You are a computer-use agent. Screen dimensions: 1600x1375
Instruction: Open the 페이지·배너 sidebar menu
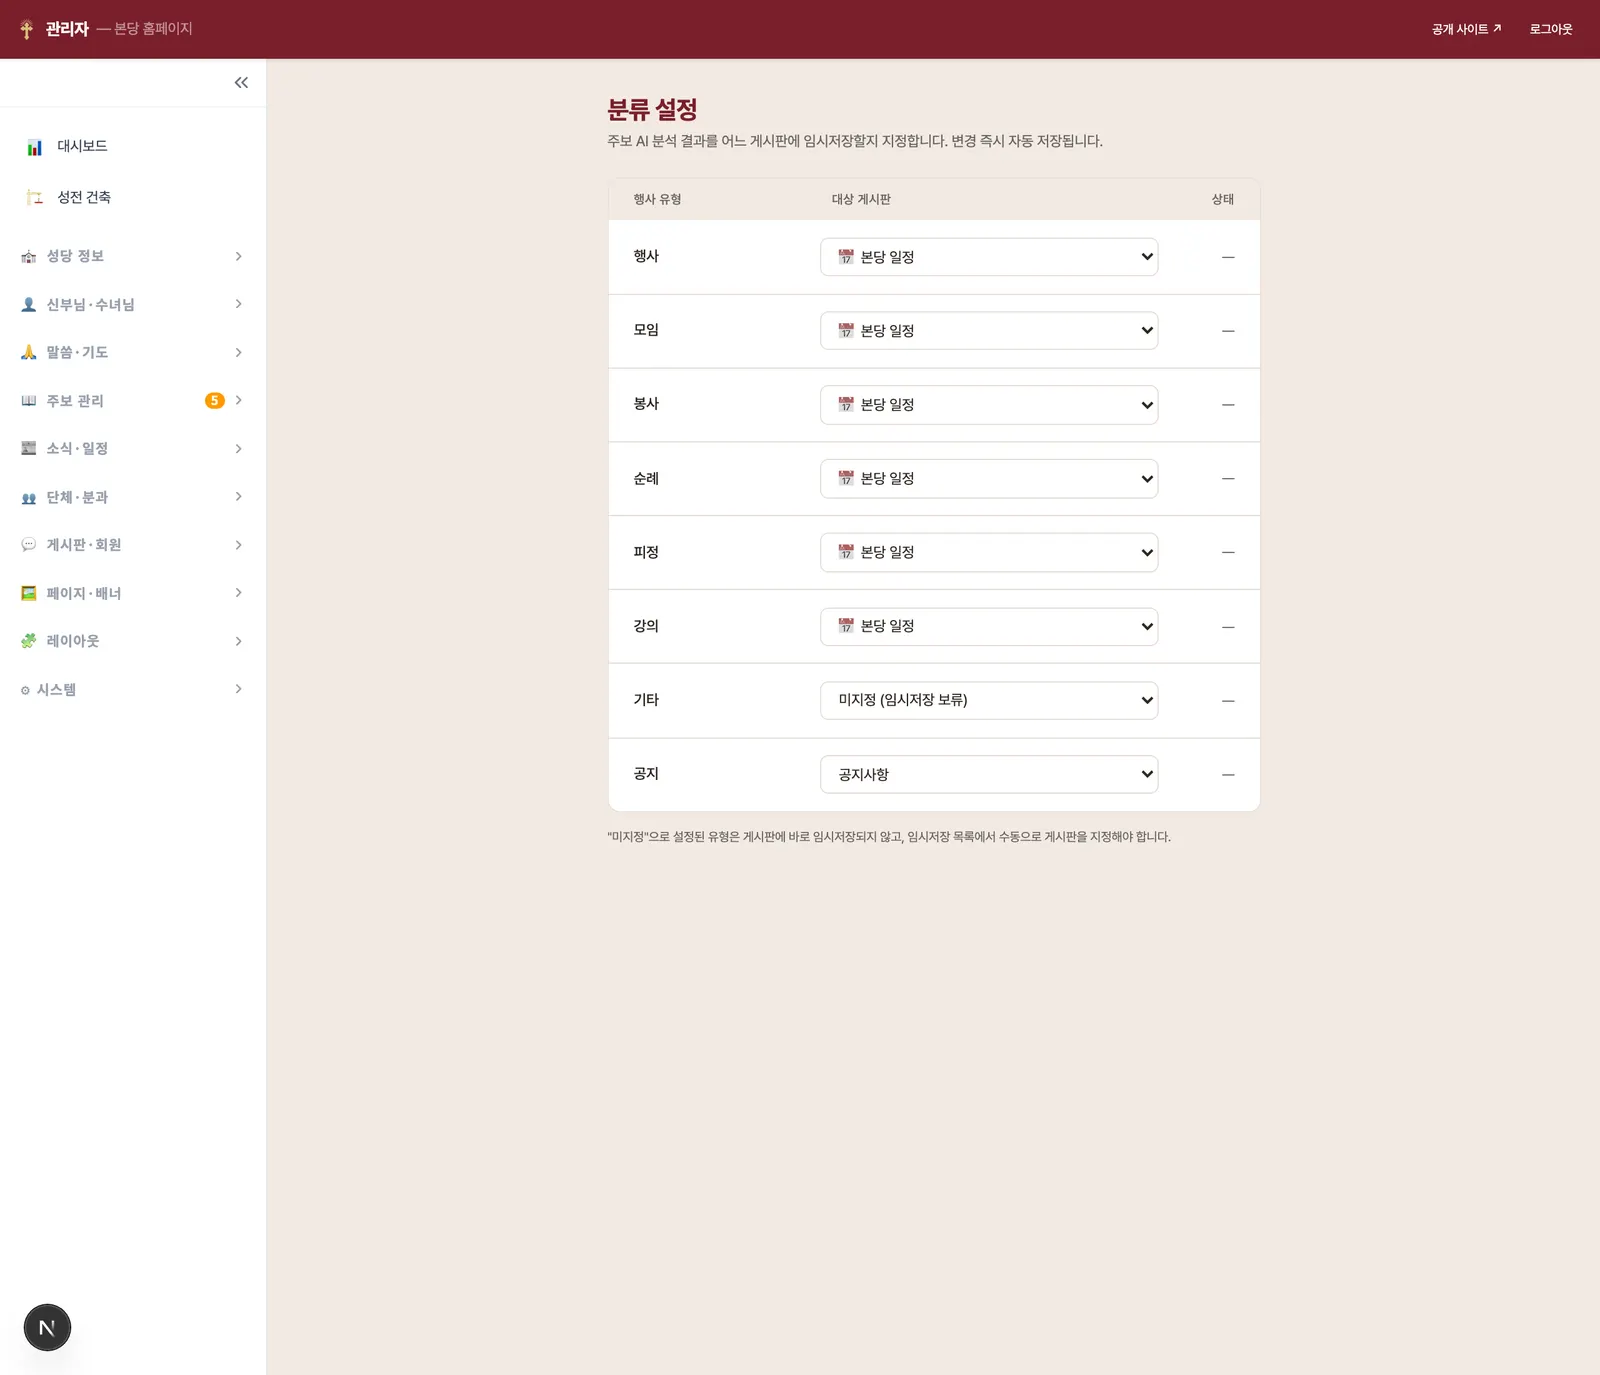[133, 593]
